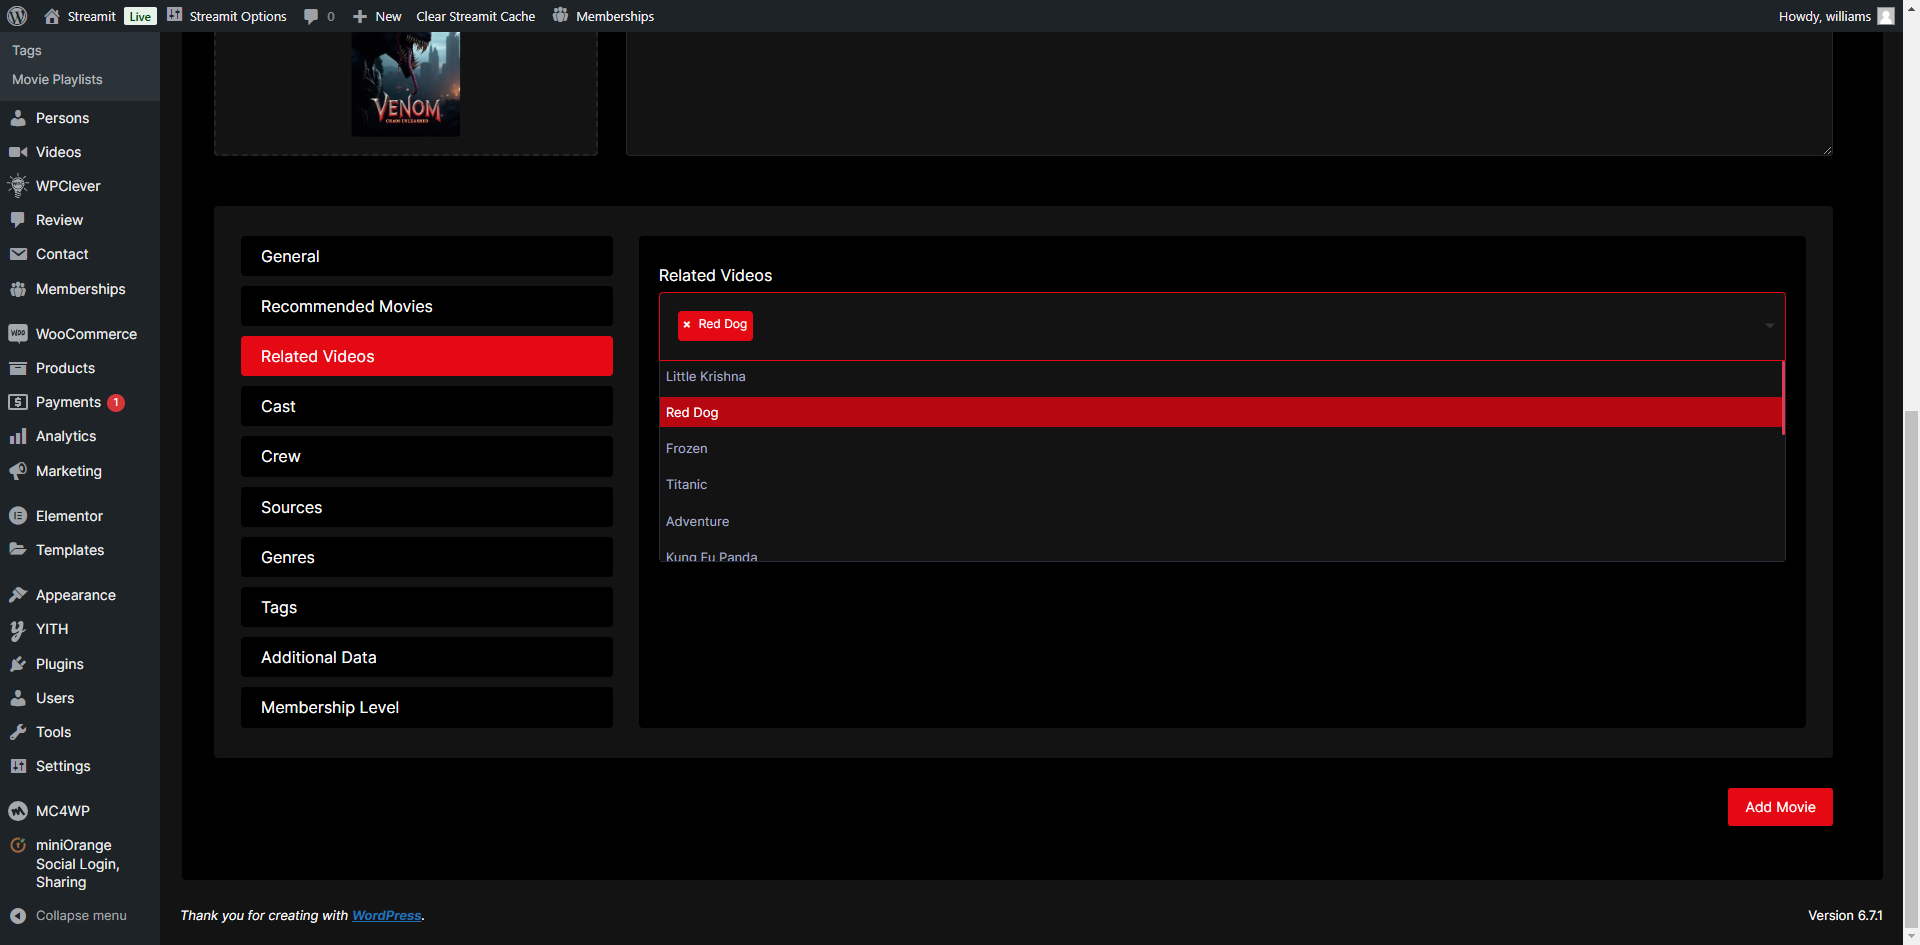Click the Analytics bar chart icon

pos(18,436)
